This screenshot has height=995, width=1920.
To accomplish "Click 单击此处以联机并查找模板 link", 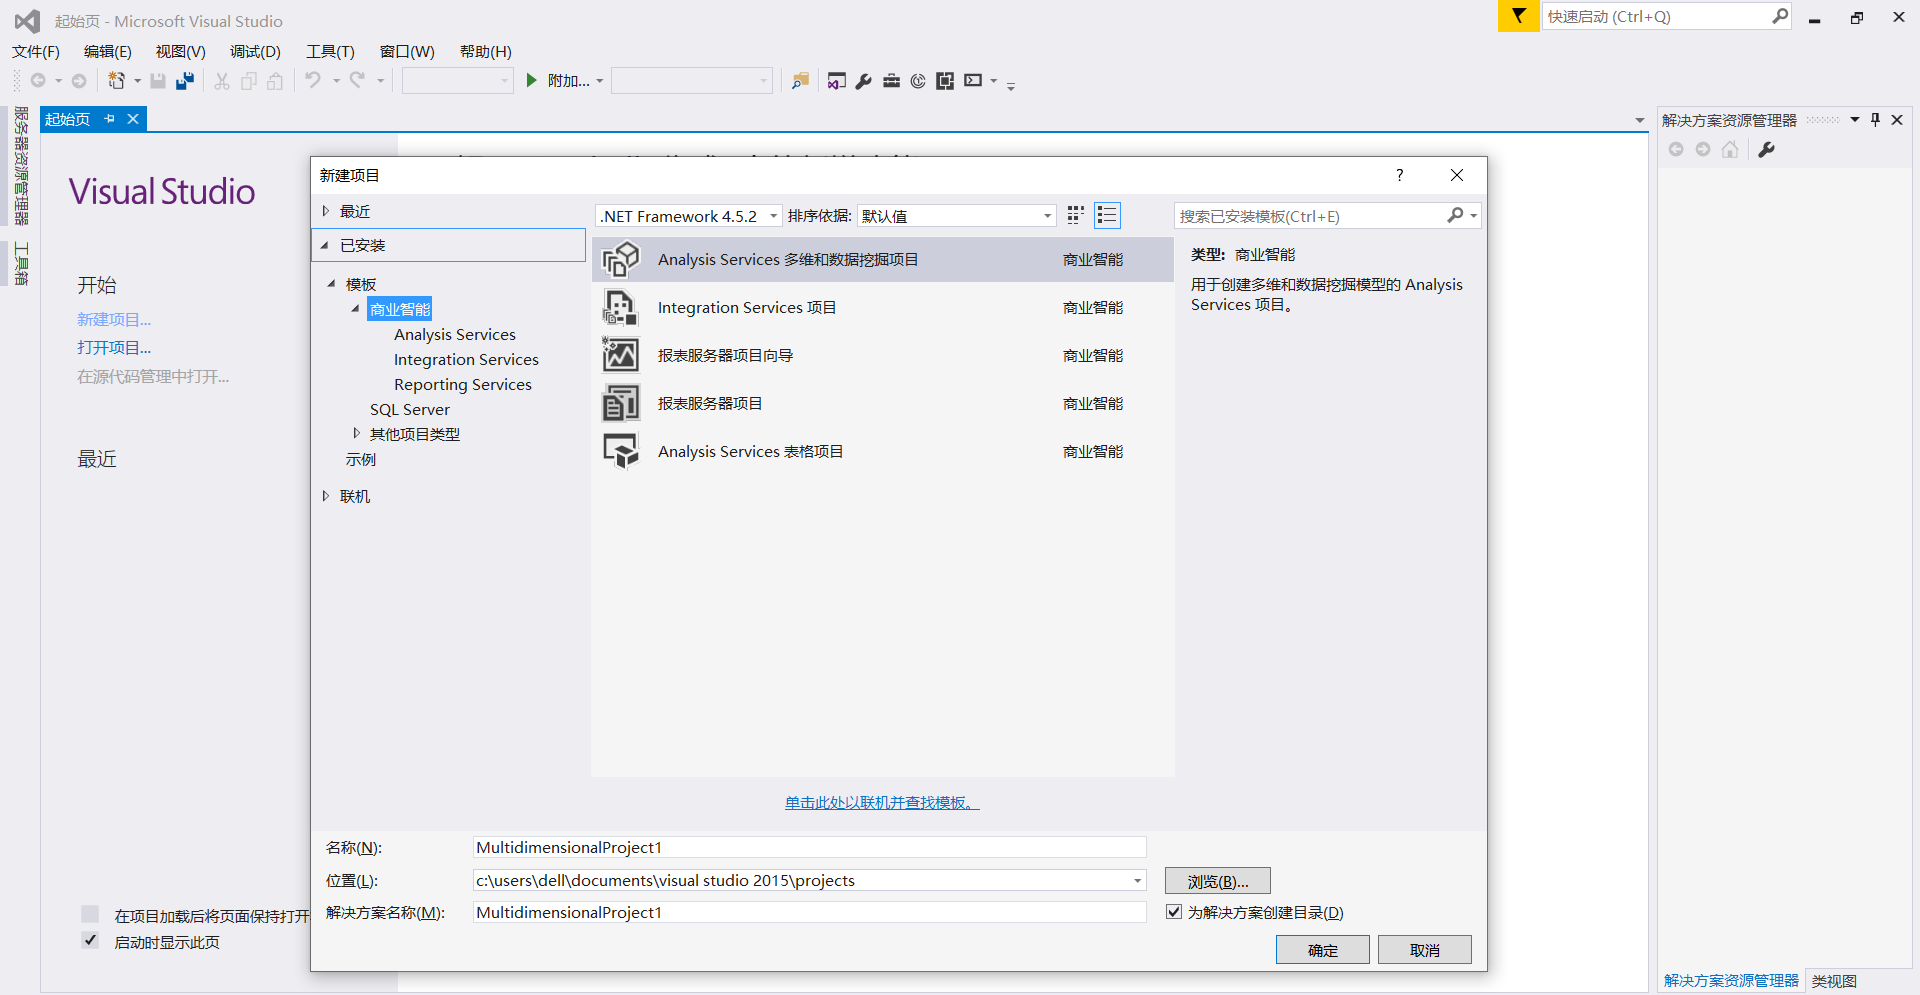I will (881, 802).
